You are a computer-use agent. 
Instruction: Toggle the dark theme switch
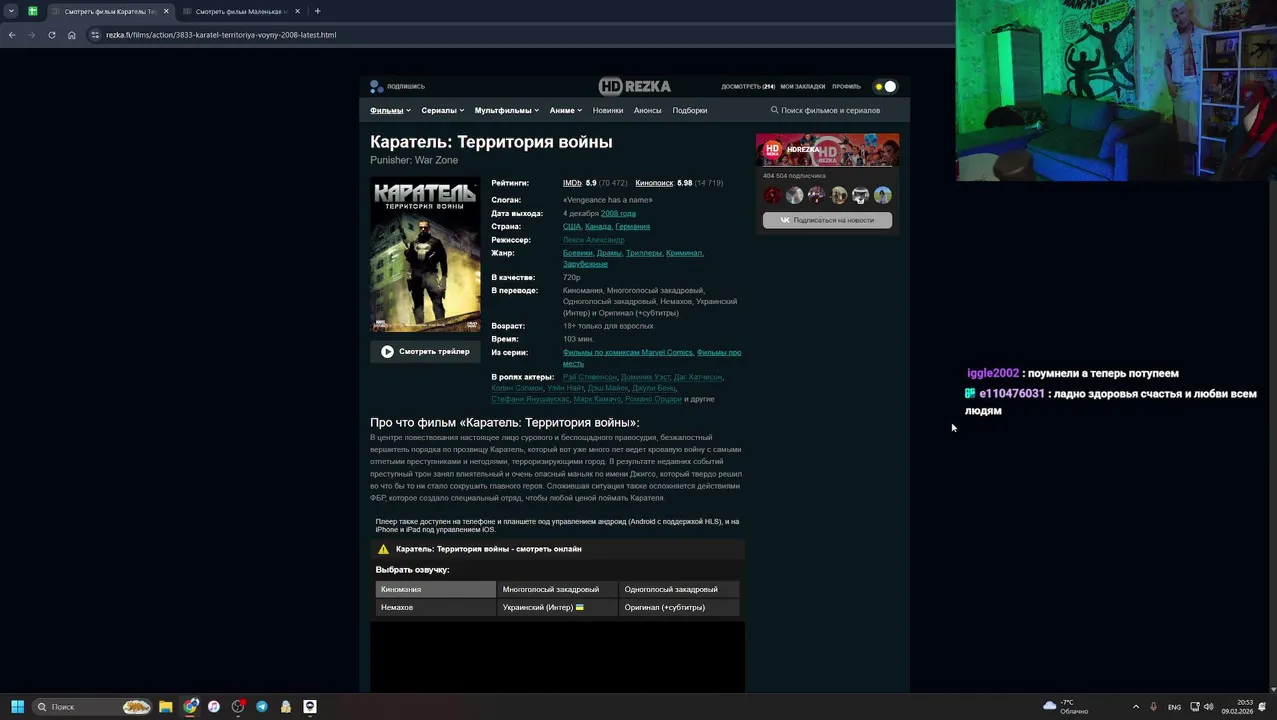[885, 86]
